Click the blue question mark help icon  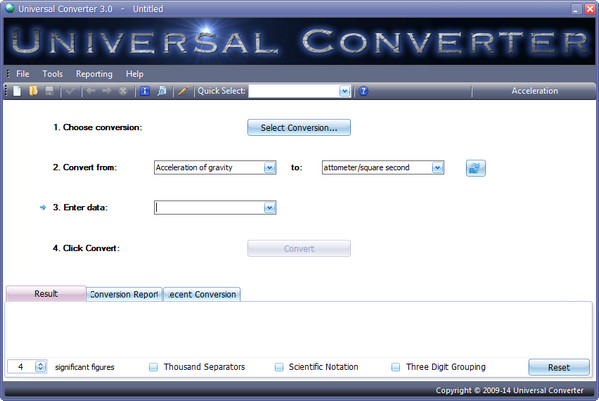pos(363,91)
